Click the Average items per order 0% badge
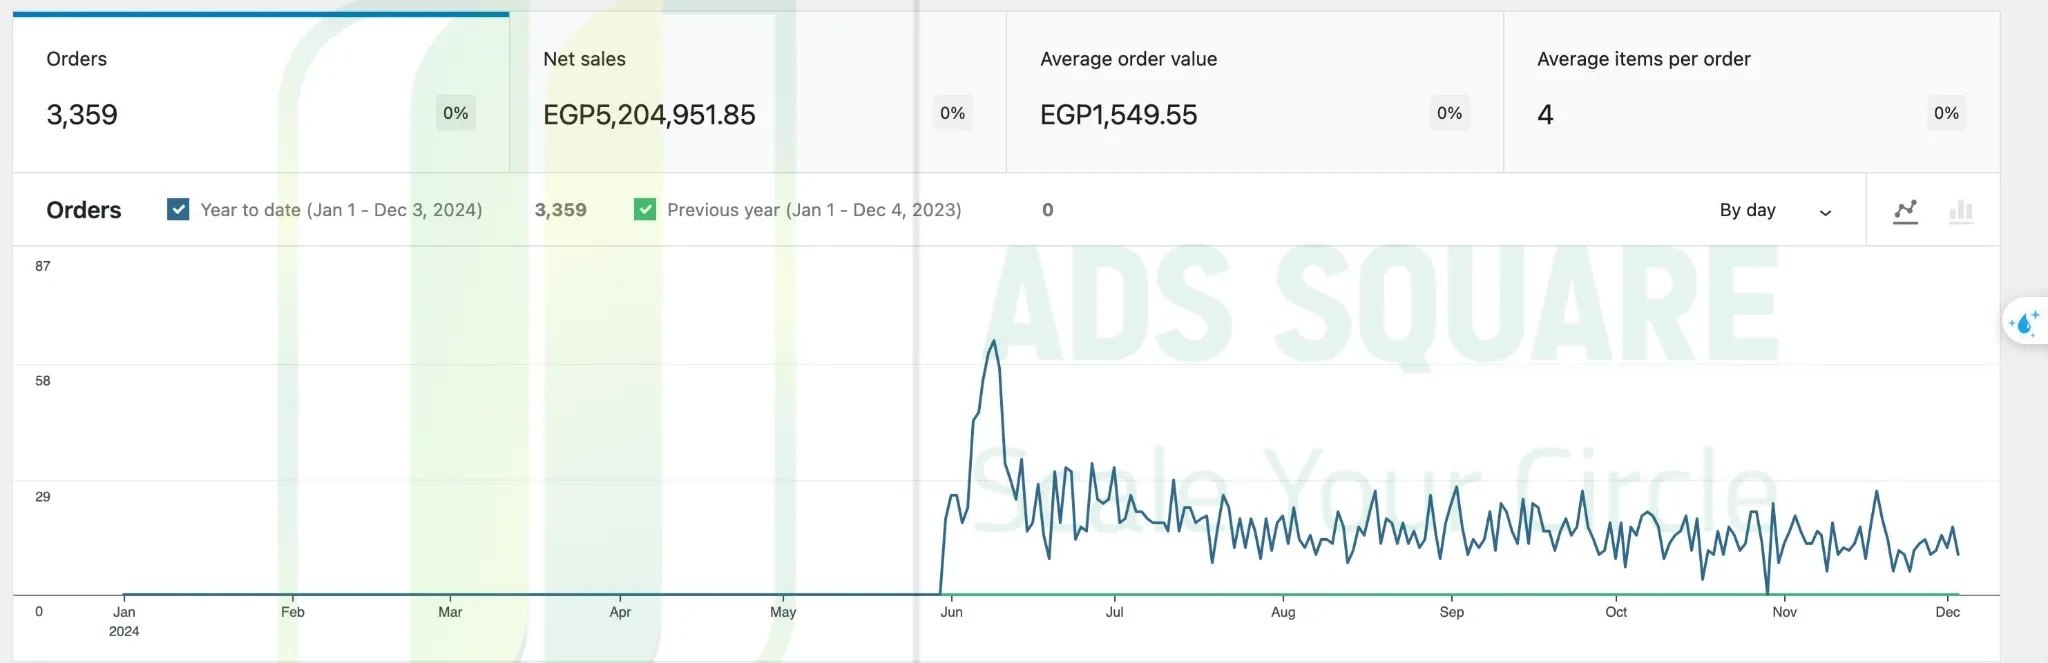The width and height of the screenshot is (2048, 663). 1946,113
